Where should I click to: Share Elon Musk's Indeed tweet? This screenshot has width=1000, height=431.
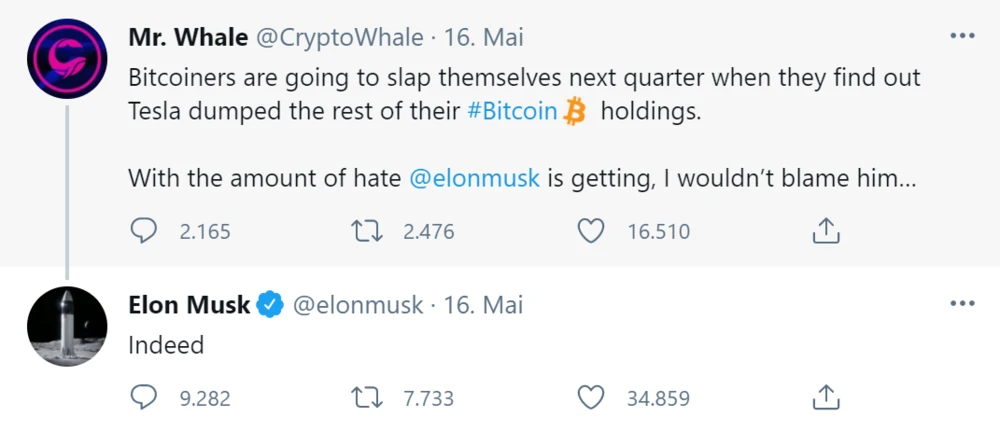click(825, 398)
